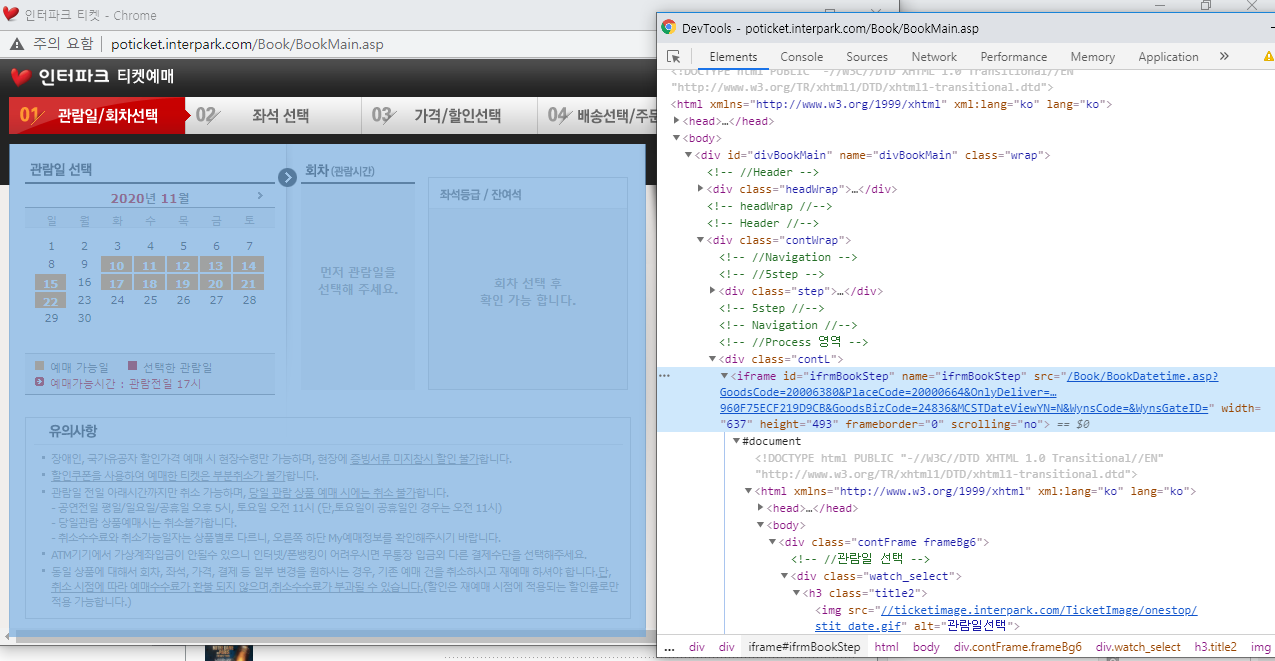Collapse the contFrame frameBg6 div node
The height and width of the screenshot is (661, 1275).
pyautogui.click(x=773, y=542)
